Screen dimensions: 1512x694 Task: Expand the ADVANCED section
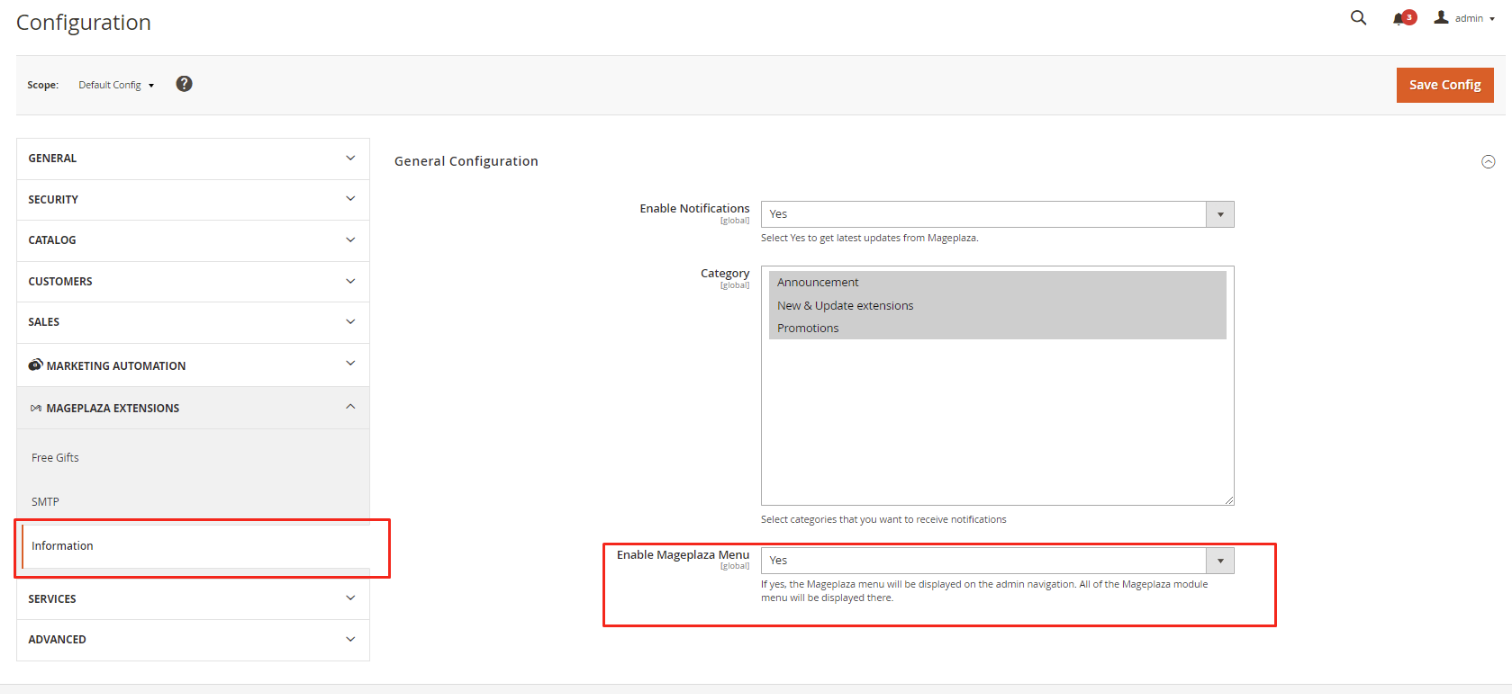point(193,639)
